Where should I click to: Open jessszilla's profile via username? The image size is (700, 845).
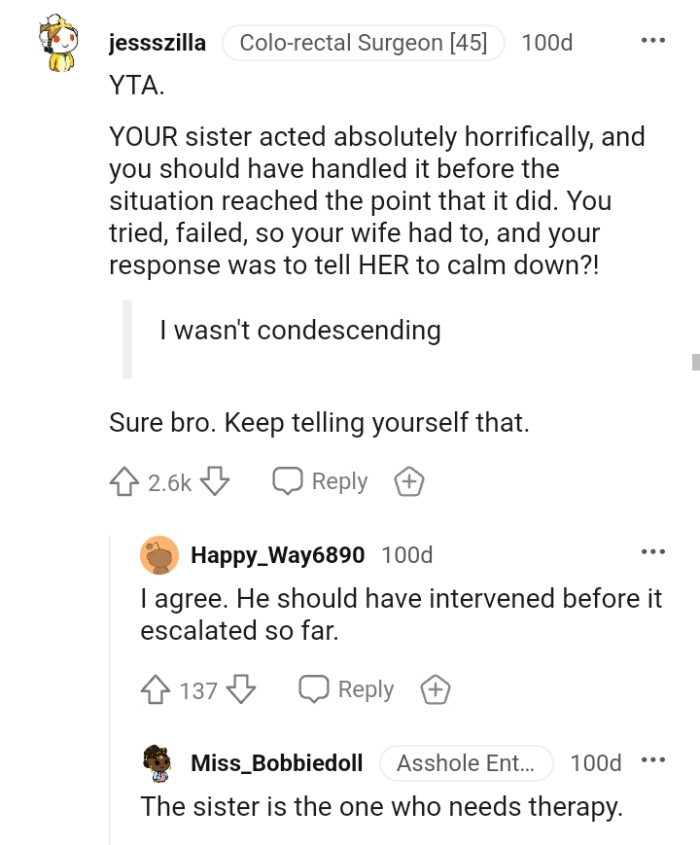tap(157, 42)
